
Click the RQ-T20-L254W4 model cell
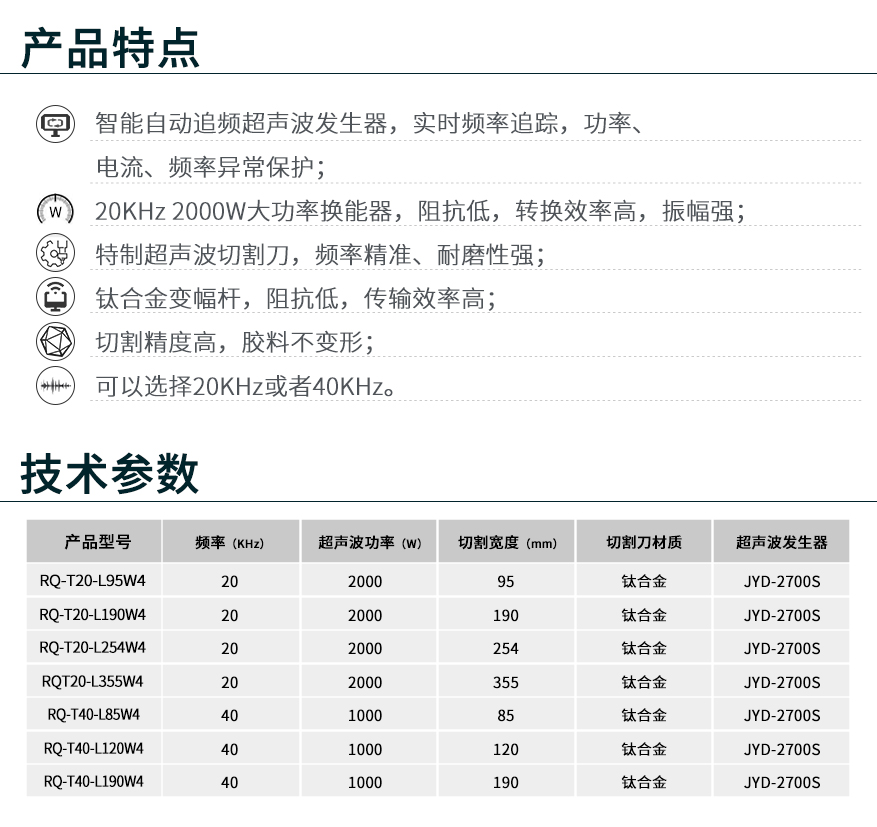pos(93,647)
